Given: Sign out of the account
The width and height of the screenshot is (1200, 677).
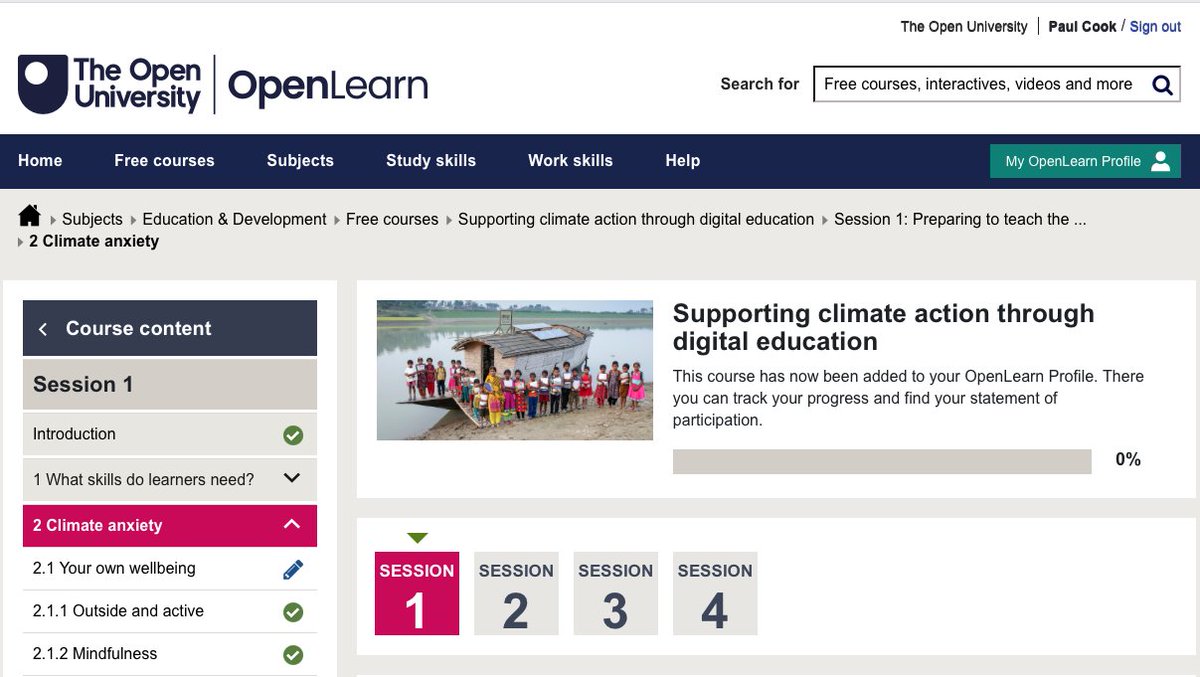Looking at the screenshot, I should pyautogui.click(x=1155, y=26).
